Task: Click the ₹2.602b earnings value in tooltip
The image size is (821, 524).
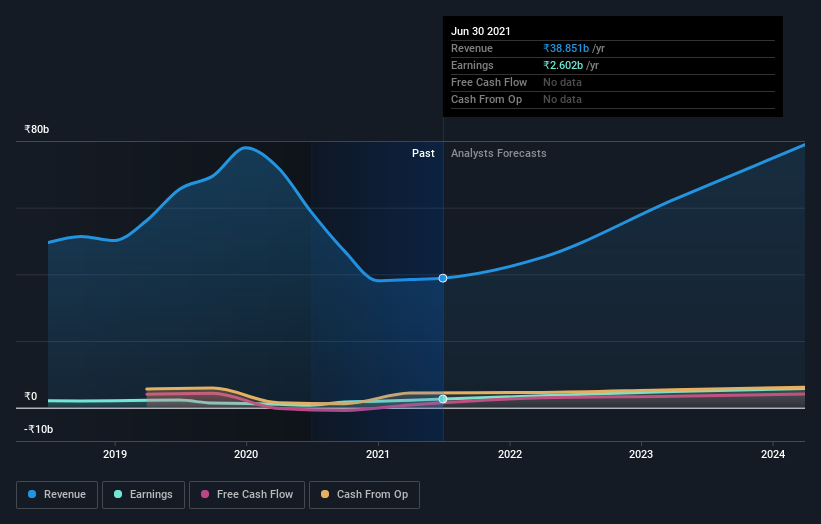Action: [x=563, y=65]
